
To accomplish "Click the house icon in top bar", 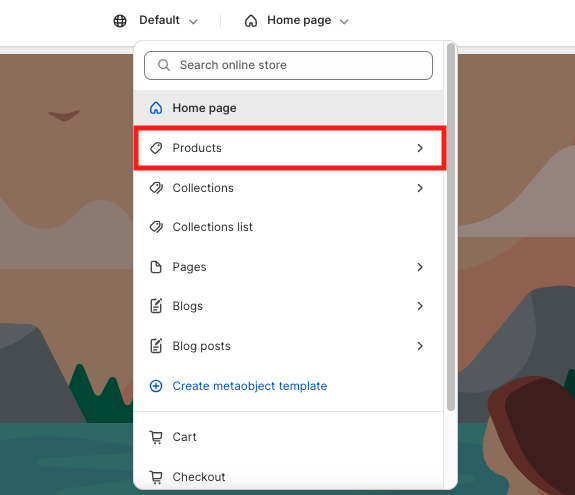I will pos(251,21).
